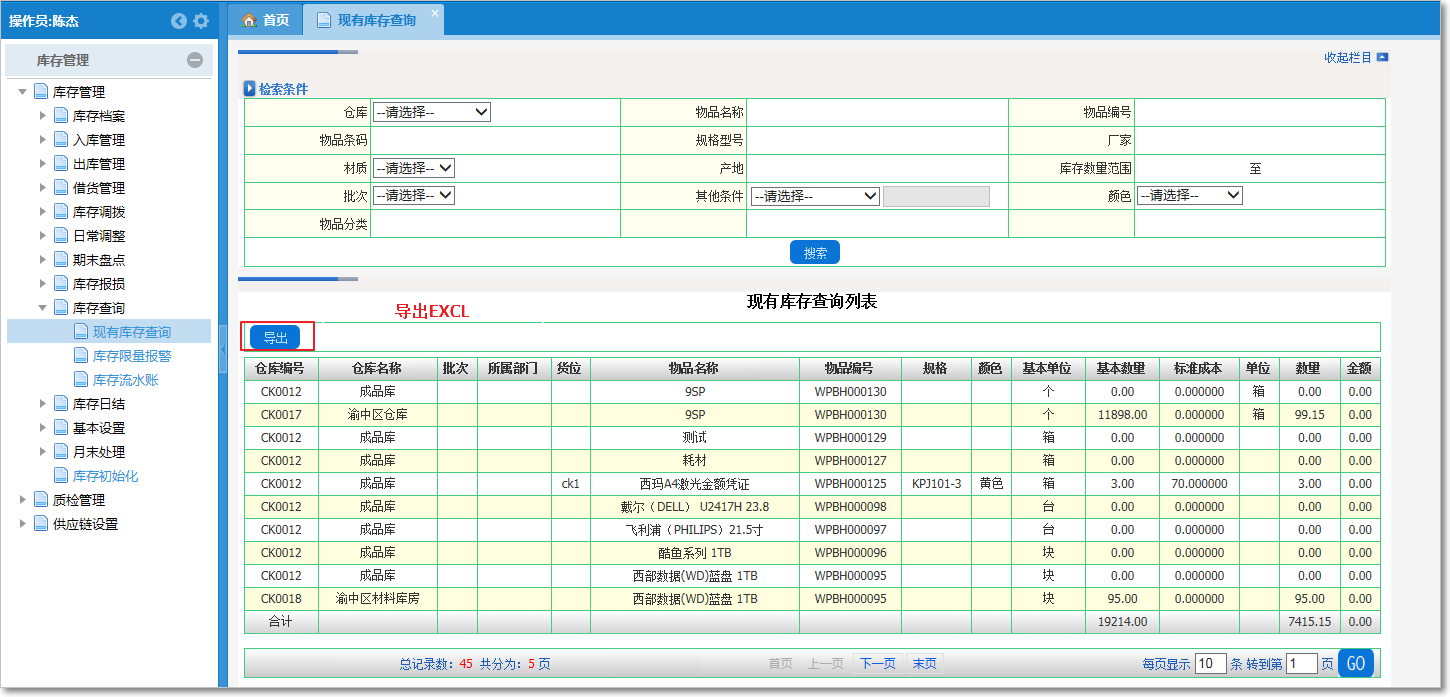Close the 现有库存查询 tab
Viewport: 1450px width, 697px height.
pos(435,13)
